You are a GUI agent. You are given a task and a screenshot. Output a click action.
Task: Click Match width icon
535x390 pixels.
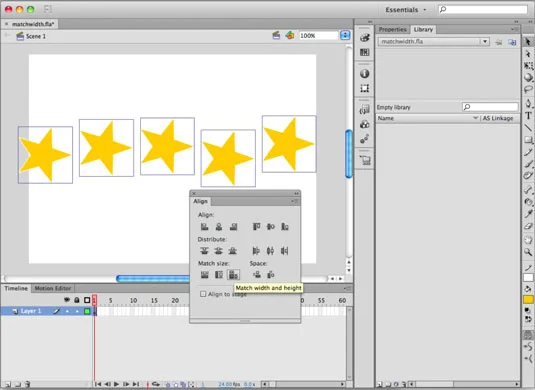(x=204, y=275)
